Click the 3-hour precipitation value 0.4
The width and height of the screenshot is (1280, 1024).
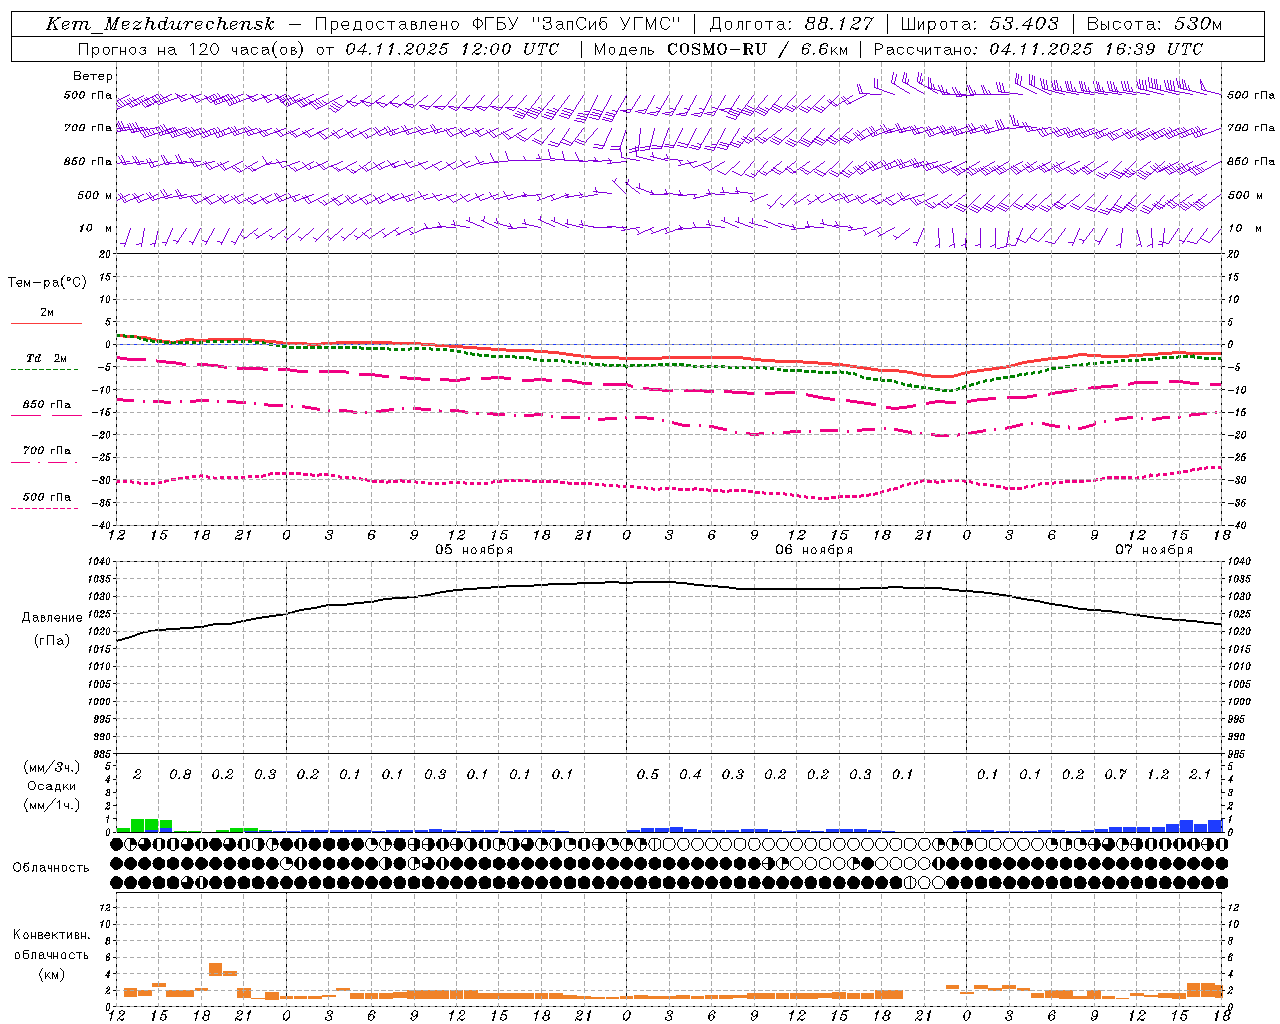[690, 775]
